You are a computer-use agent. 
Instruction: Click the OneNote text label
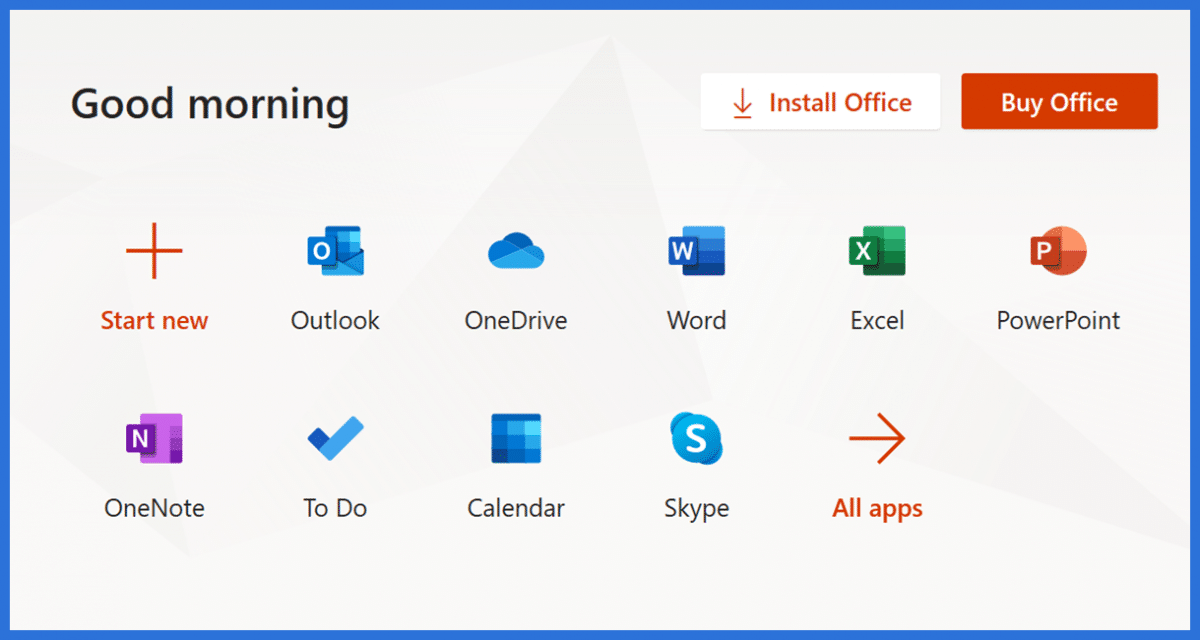[x=154, y=509]
